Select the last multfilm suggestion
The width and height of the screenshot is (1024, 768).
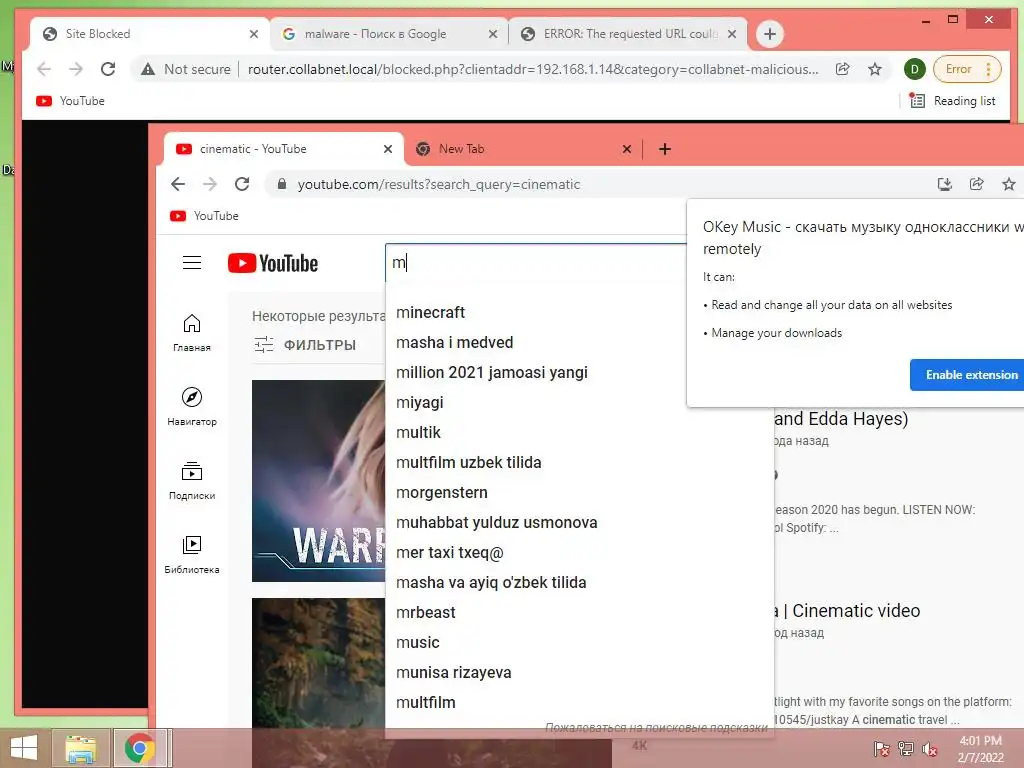579,703
